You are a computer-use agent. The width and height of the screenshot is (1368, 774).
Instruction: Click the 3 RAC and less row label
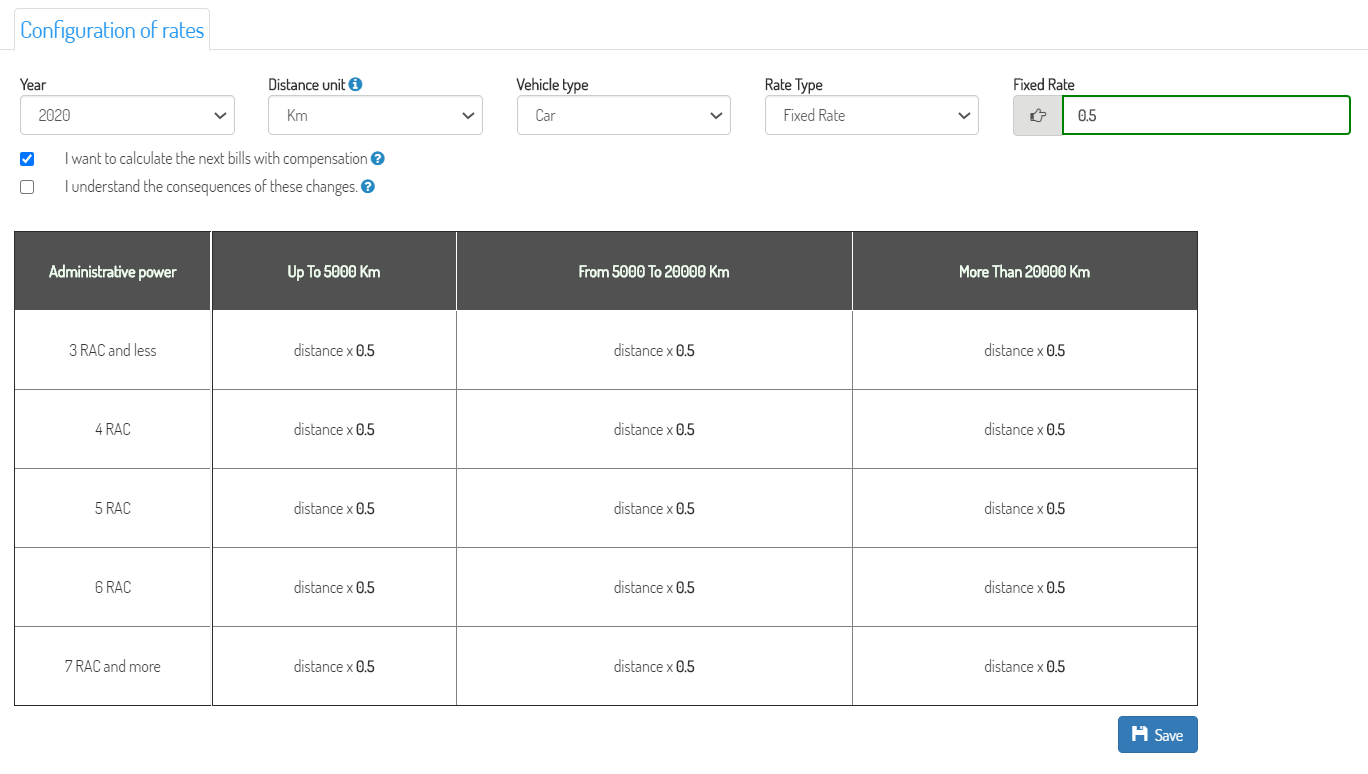tap(113, 350)
